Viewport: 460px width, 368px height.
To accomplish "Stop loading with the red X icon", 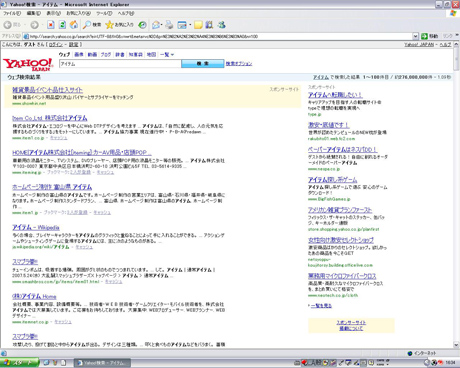I will [51, 25].
